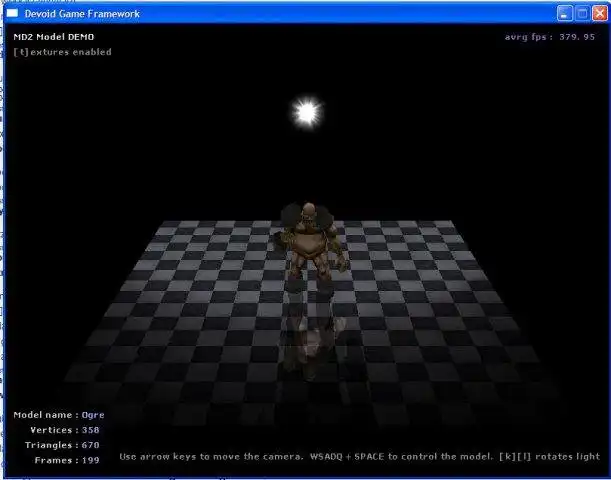Screen dimensions: 611x480
Task: Click the 'Devoid Game Framework' title text
Action: click(82, 14)
